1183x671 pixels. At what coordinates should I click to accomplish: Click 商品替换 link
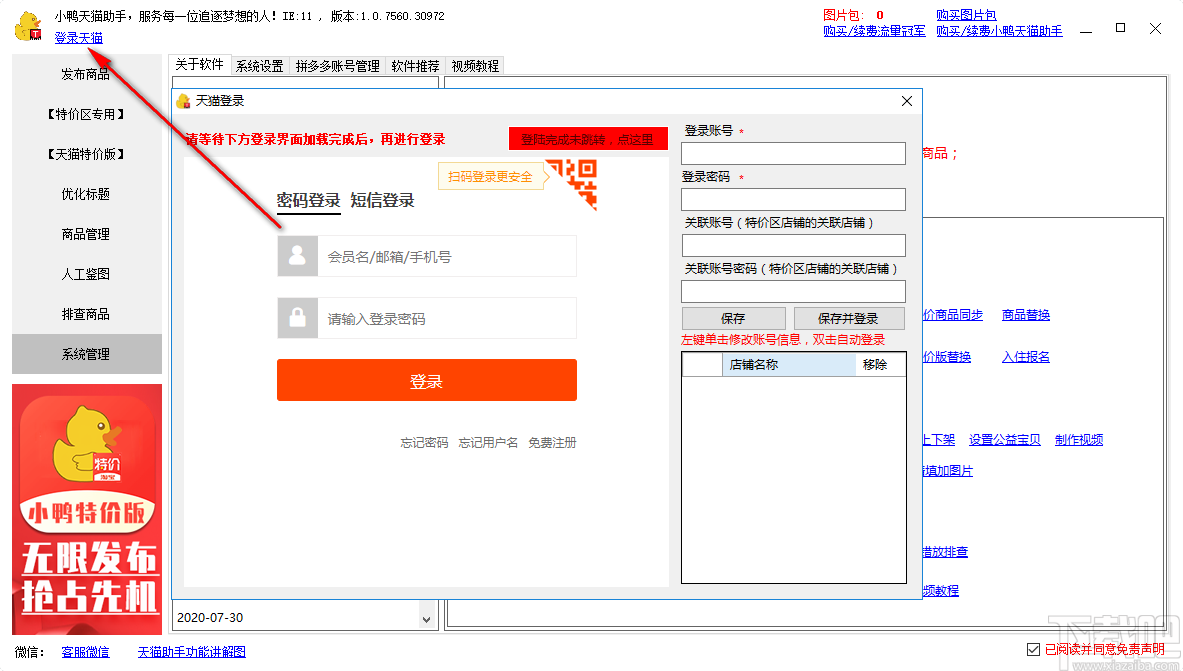click(1026, 315)
